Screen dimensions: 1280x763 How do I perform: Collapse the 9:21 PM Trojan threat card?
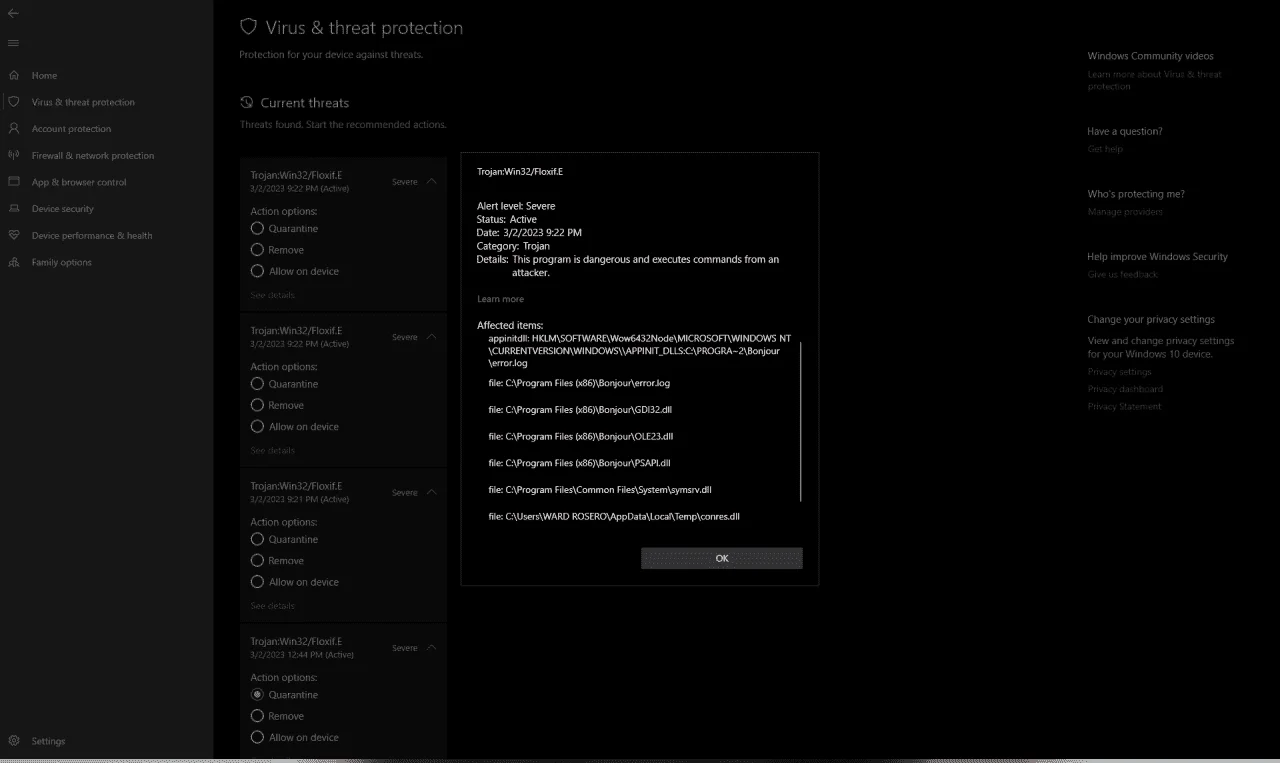431,492
